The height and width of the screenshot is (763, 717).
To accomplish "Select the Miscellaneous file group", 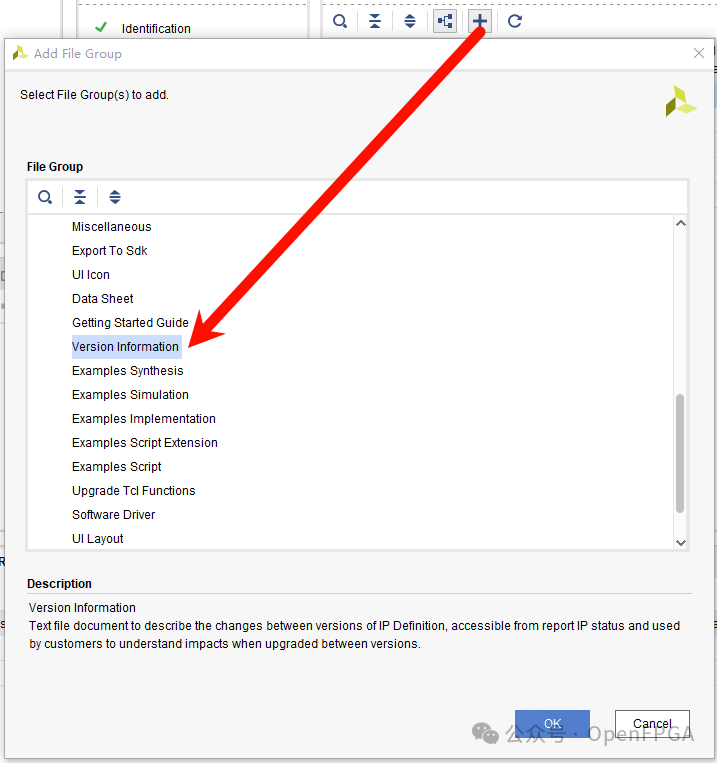I will tap(111, 227).
